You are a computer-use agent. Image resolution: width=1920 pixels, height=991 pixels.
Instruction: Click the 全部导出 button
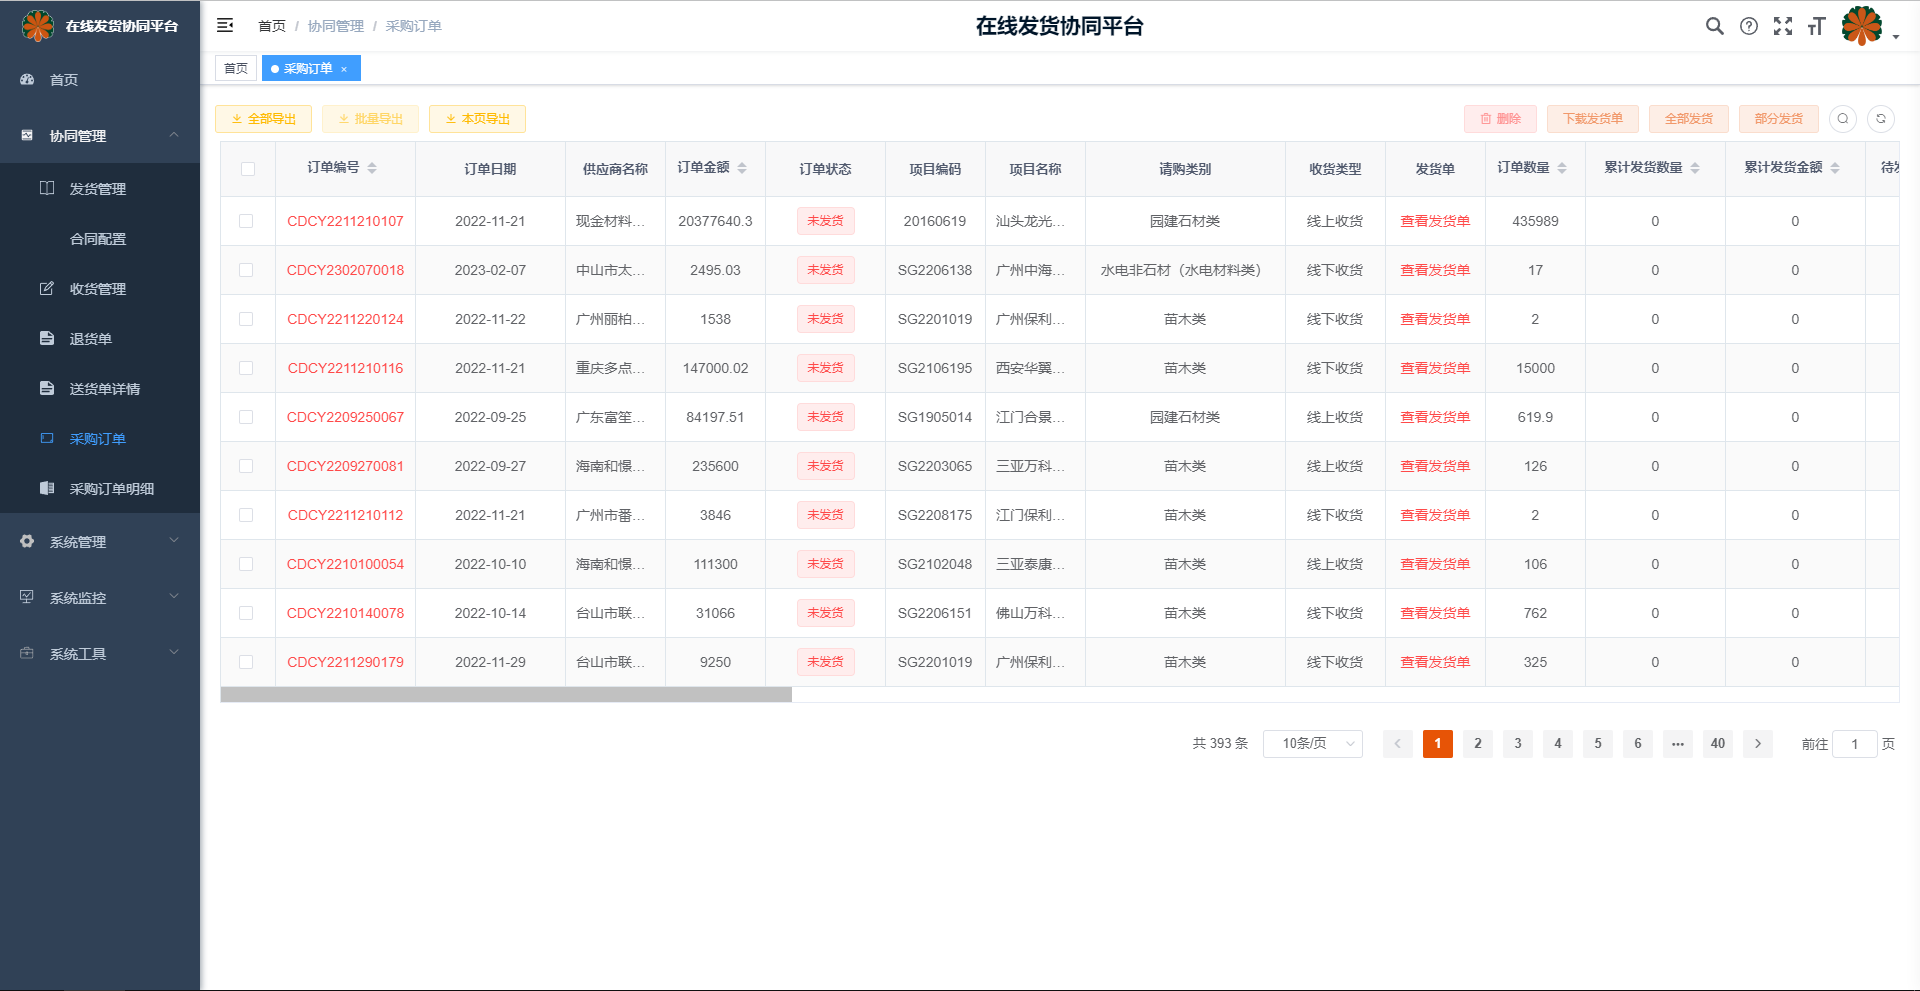coord(263,119)
